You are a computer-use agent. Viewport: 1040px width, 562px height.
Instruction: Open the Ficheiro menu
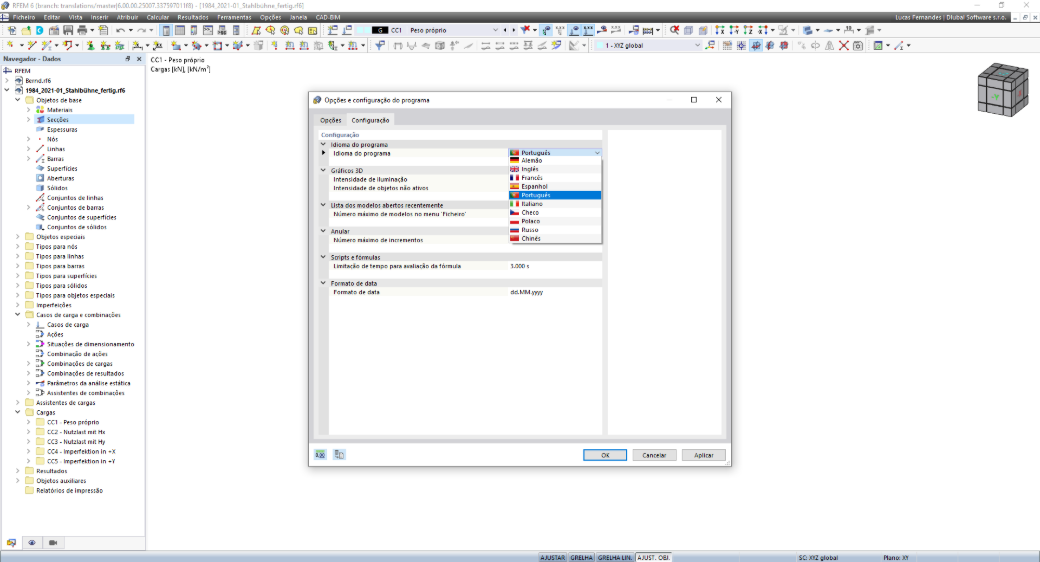(x=24, y=17)
